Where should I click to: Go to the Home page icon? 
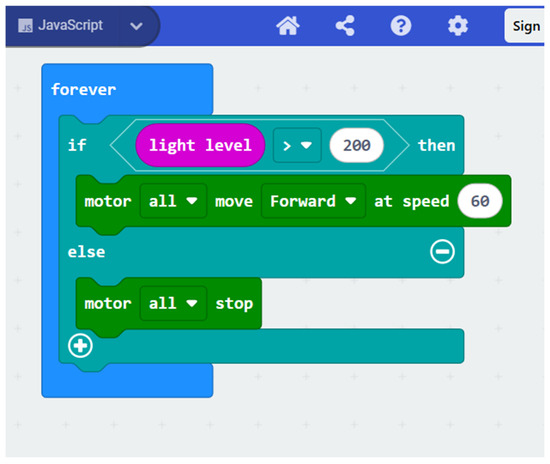coord(288,26)
